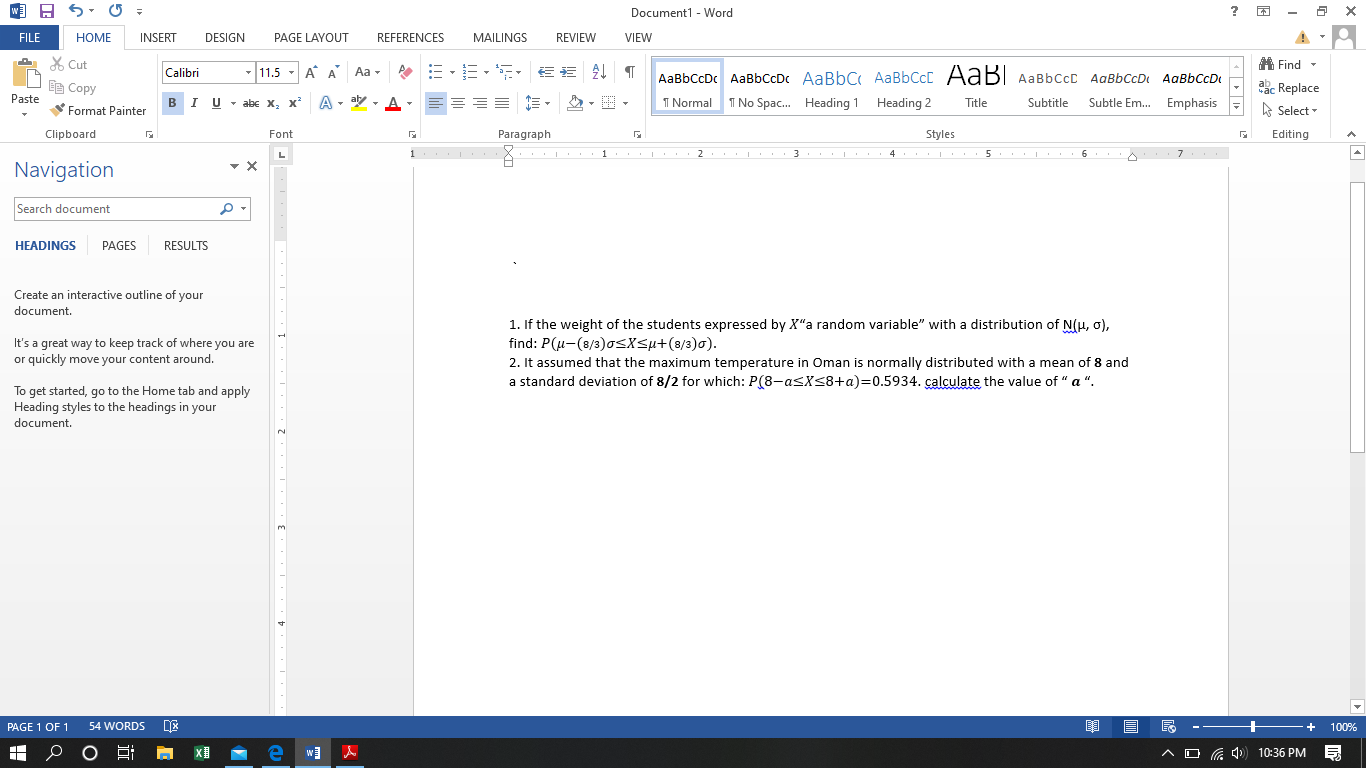The image size is (1366, 768).
Task: Toggle Underline formatting
Action: [216, 104]
